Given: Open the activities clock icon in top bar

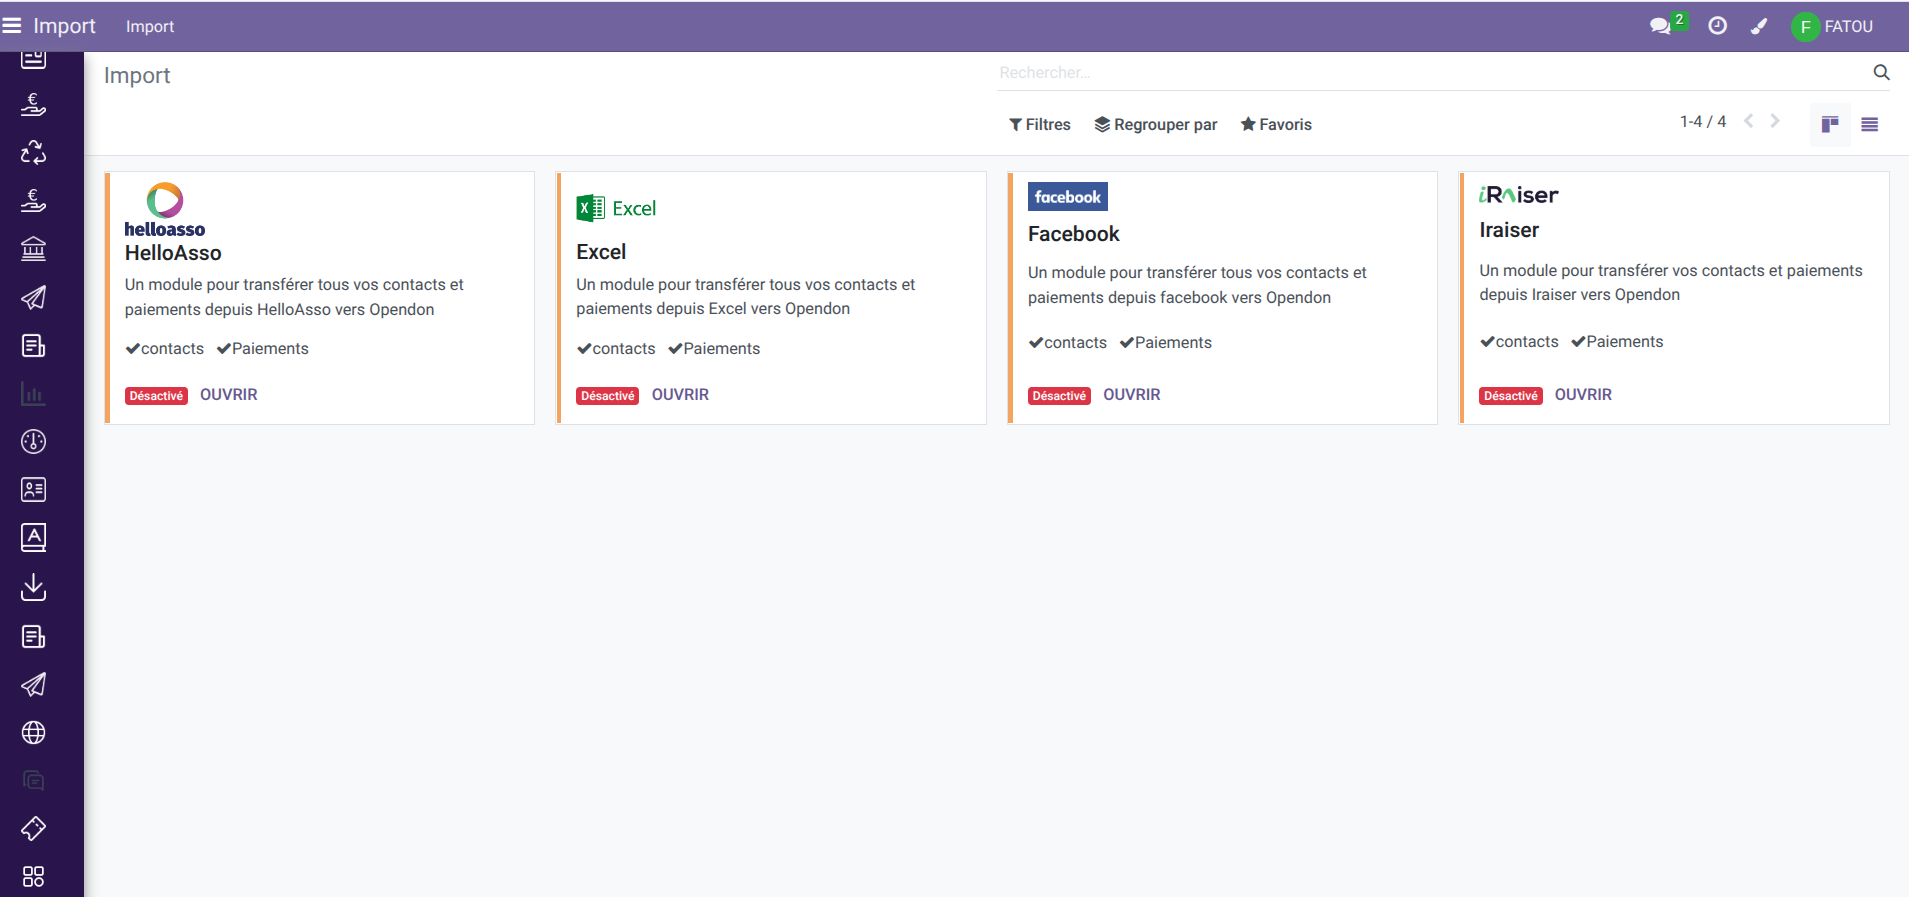Looking at the screenshot, I should pyautogui.click(x=1717, y=26).
